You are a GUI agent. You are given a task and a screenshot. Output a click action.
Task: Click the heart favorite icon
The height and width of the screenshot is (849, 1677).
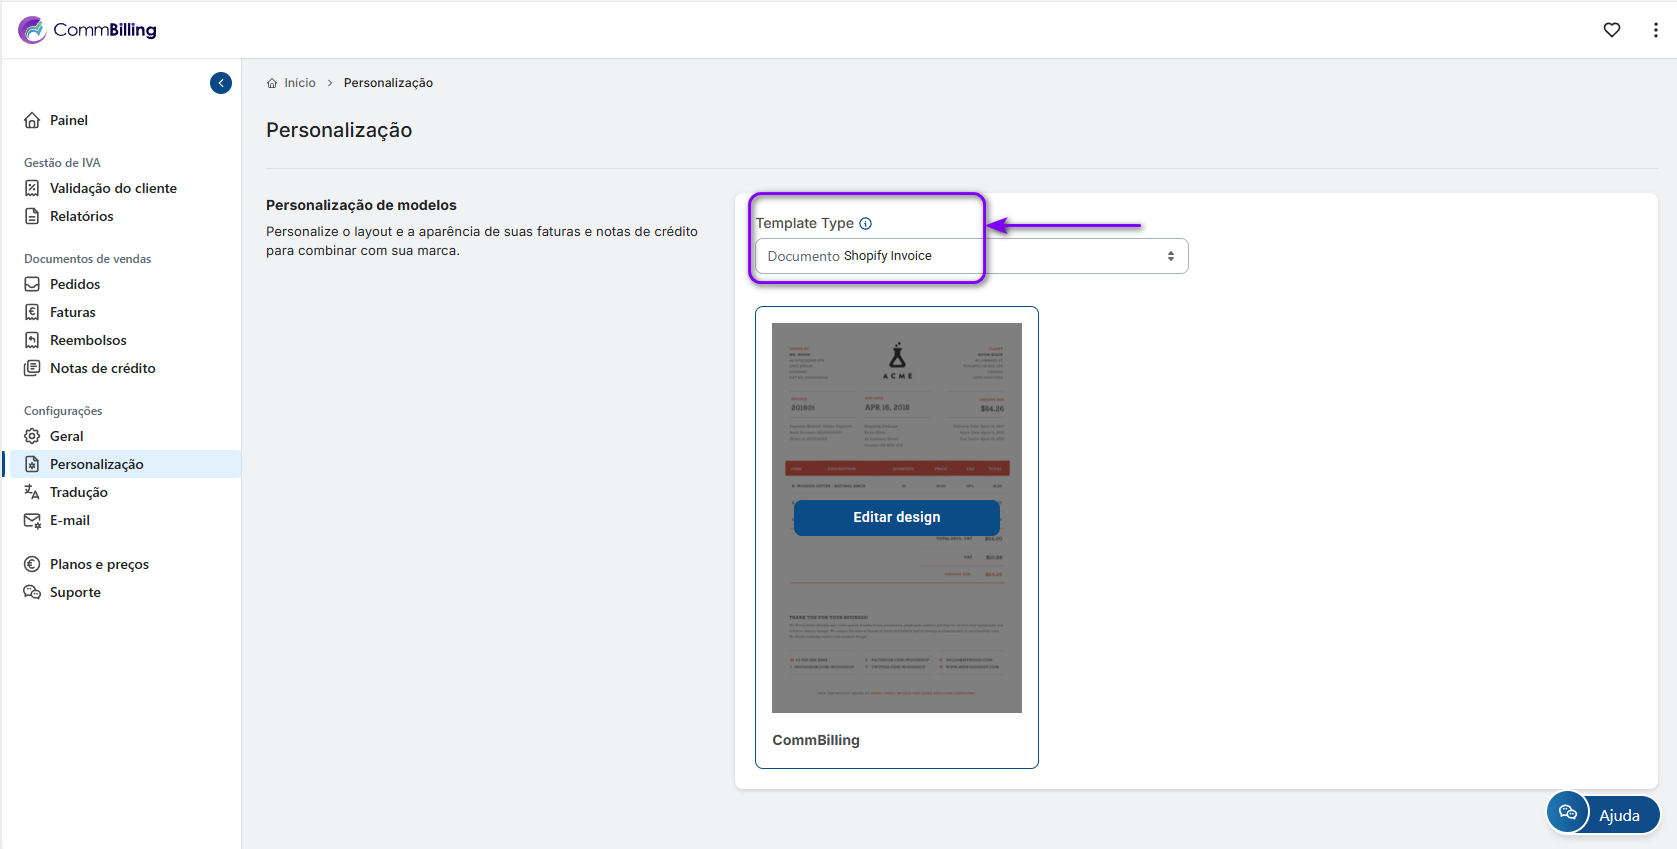[1611, 30]
